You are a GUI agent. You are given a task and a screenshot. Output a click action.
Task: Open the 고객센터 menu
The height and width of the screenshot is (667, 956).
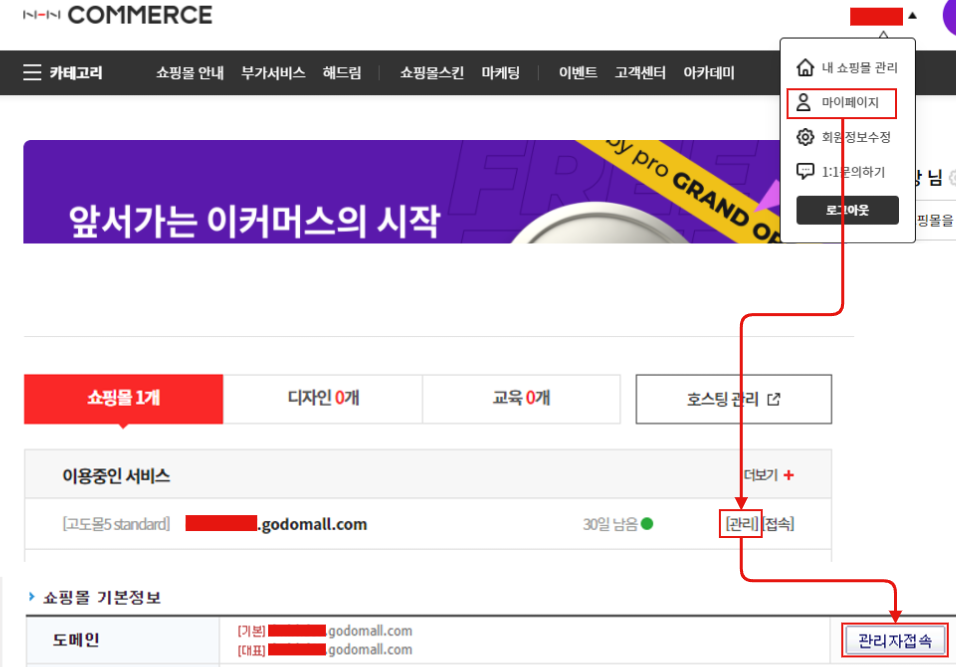640,73
